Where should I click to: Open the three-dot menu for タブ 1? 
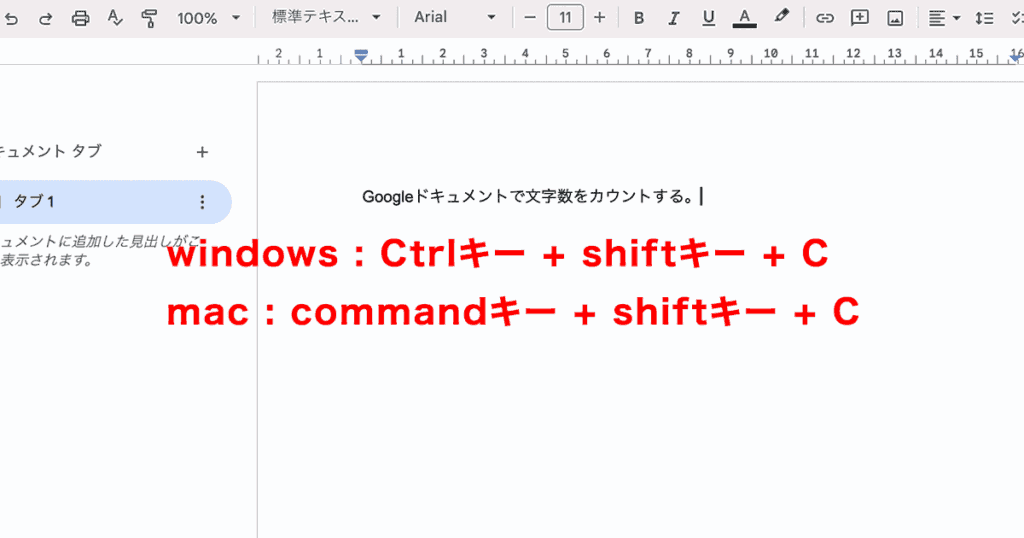click(x=202, y=202)
